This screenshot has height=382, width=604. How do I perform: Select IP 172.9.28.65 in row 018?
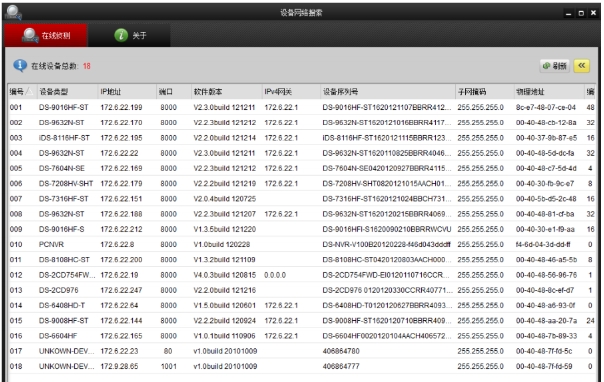(x=119, y=366)
